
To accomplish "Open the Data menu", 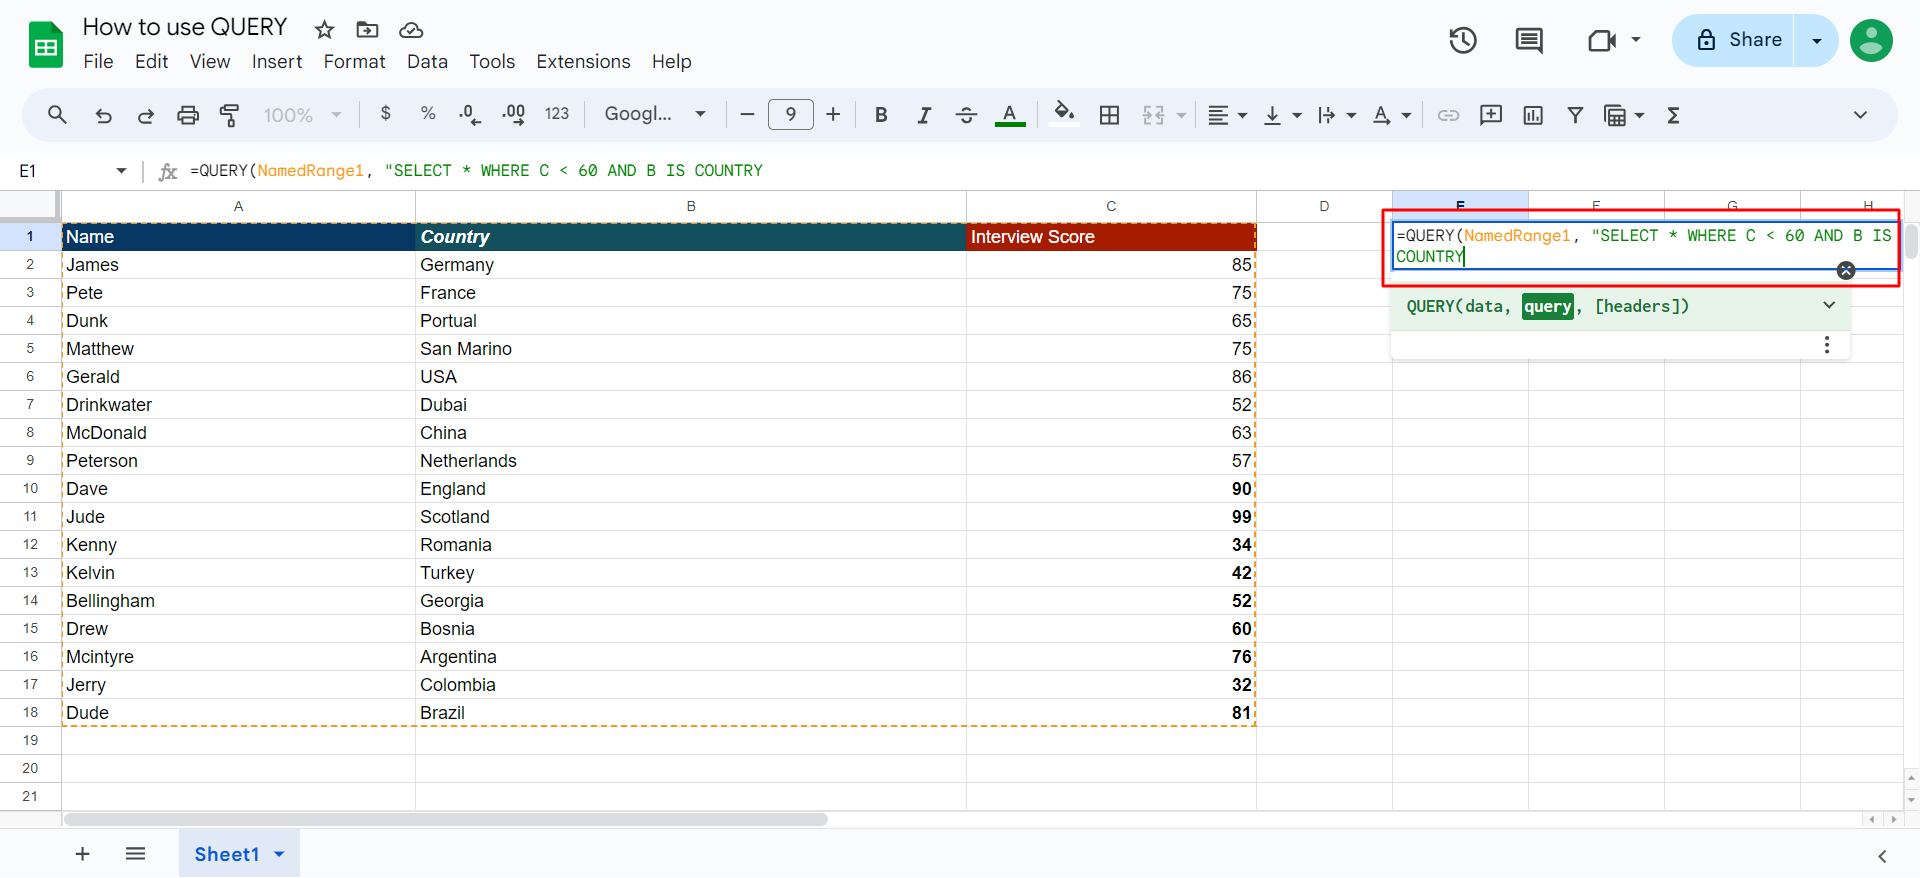I will coord(427,62).
